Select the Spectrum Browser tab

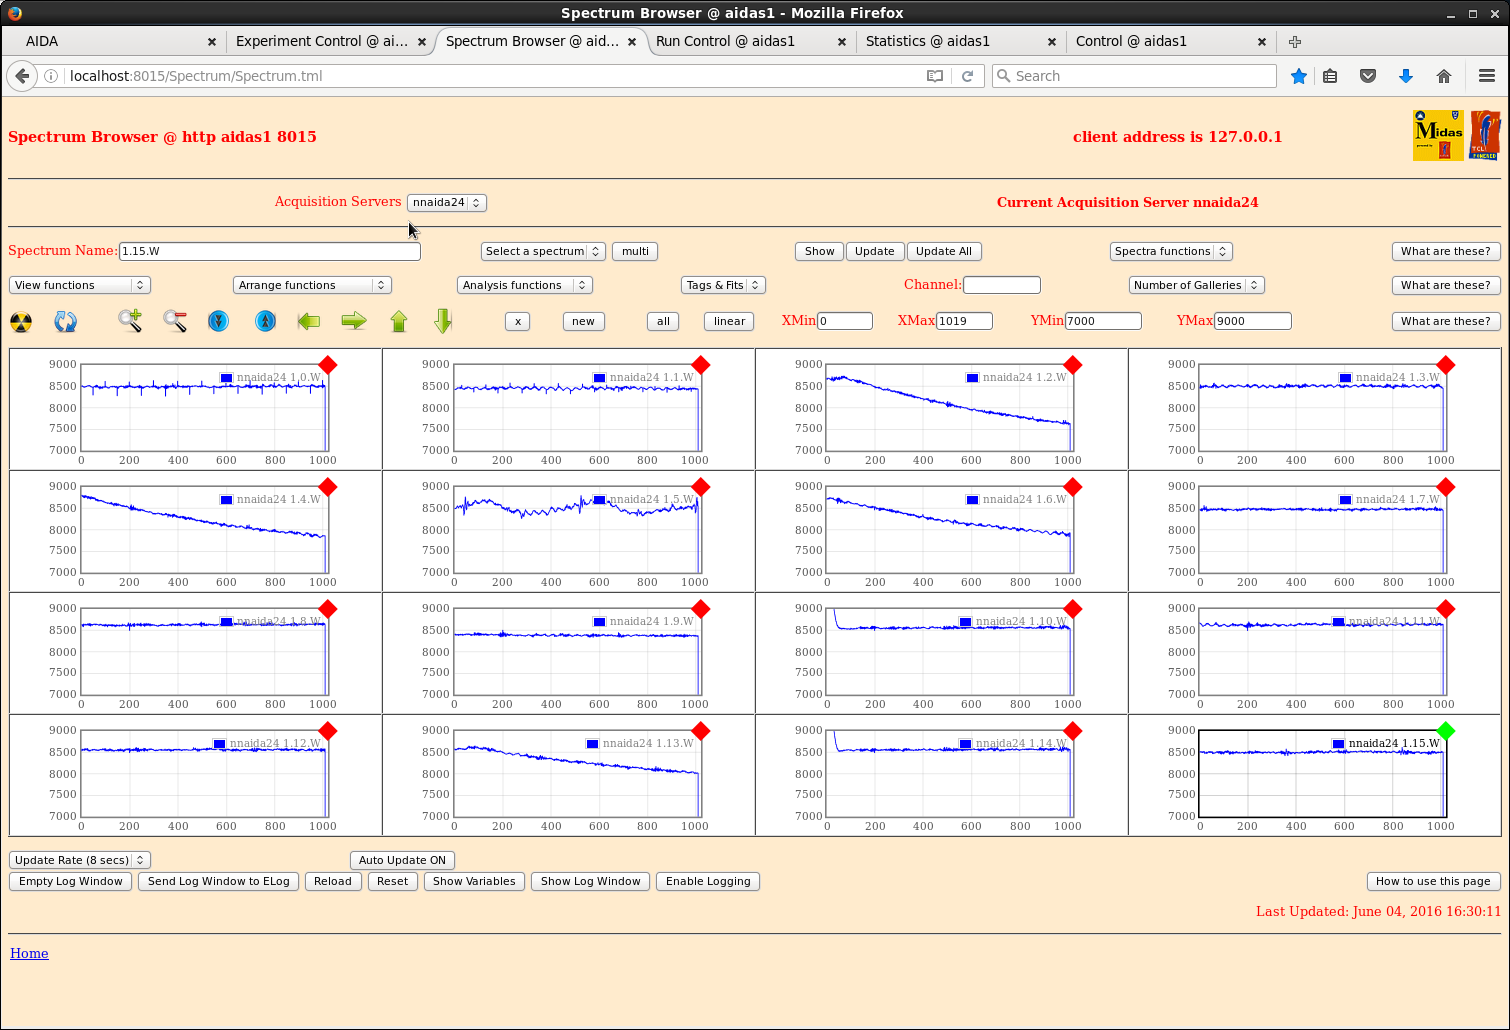click(x=540, y=41)
